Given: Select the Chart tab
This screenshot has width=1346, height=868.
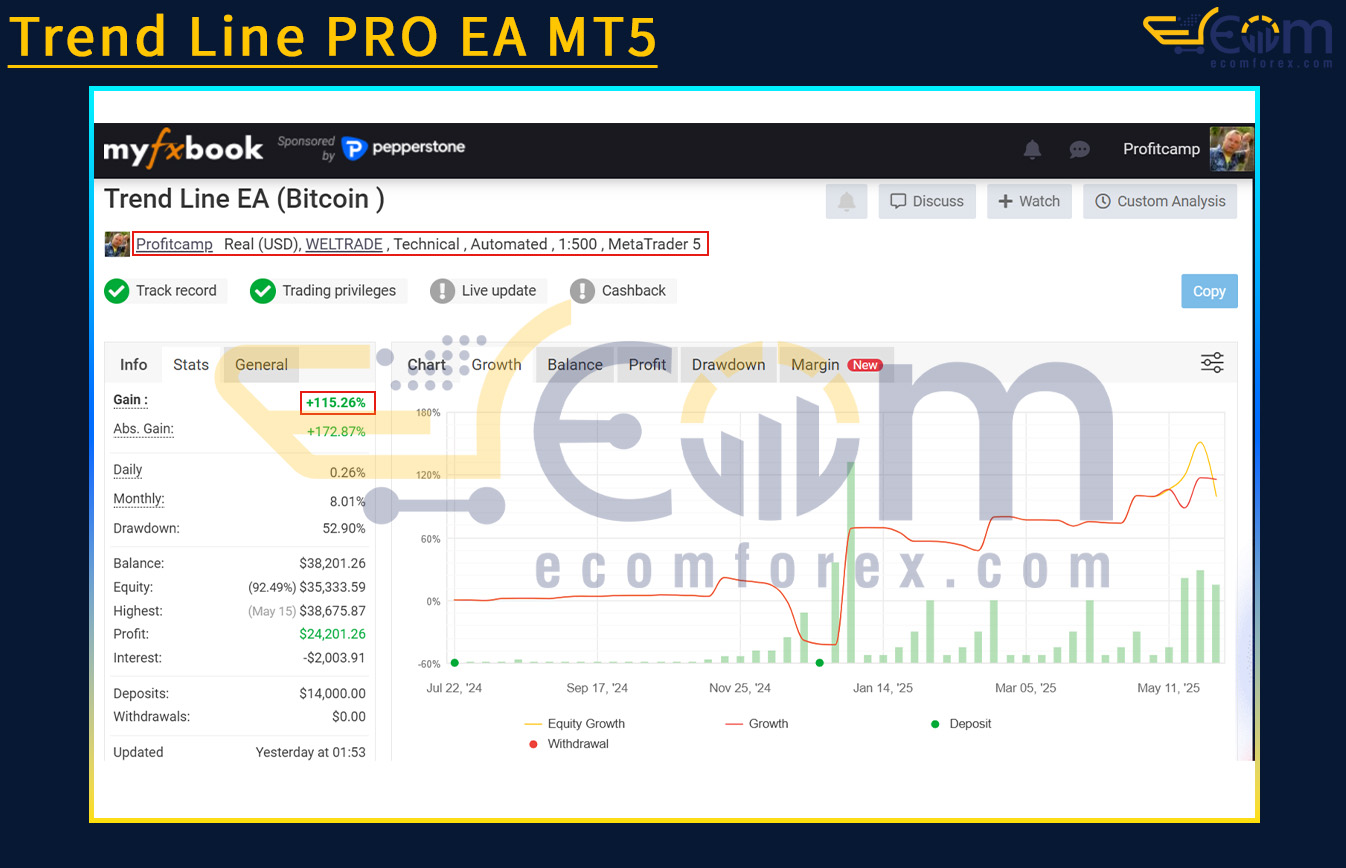Looking at the screenshot, I should pos(427,365).
